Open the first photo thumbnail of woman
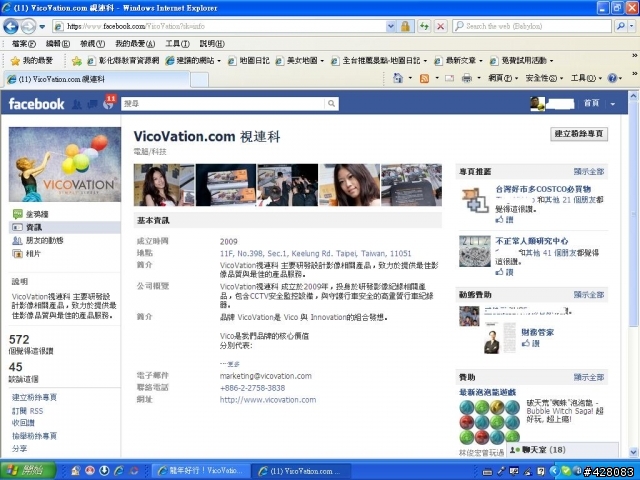Viewport: 640px width, 480px height. coord(164,185)
